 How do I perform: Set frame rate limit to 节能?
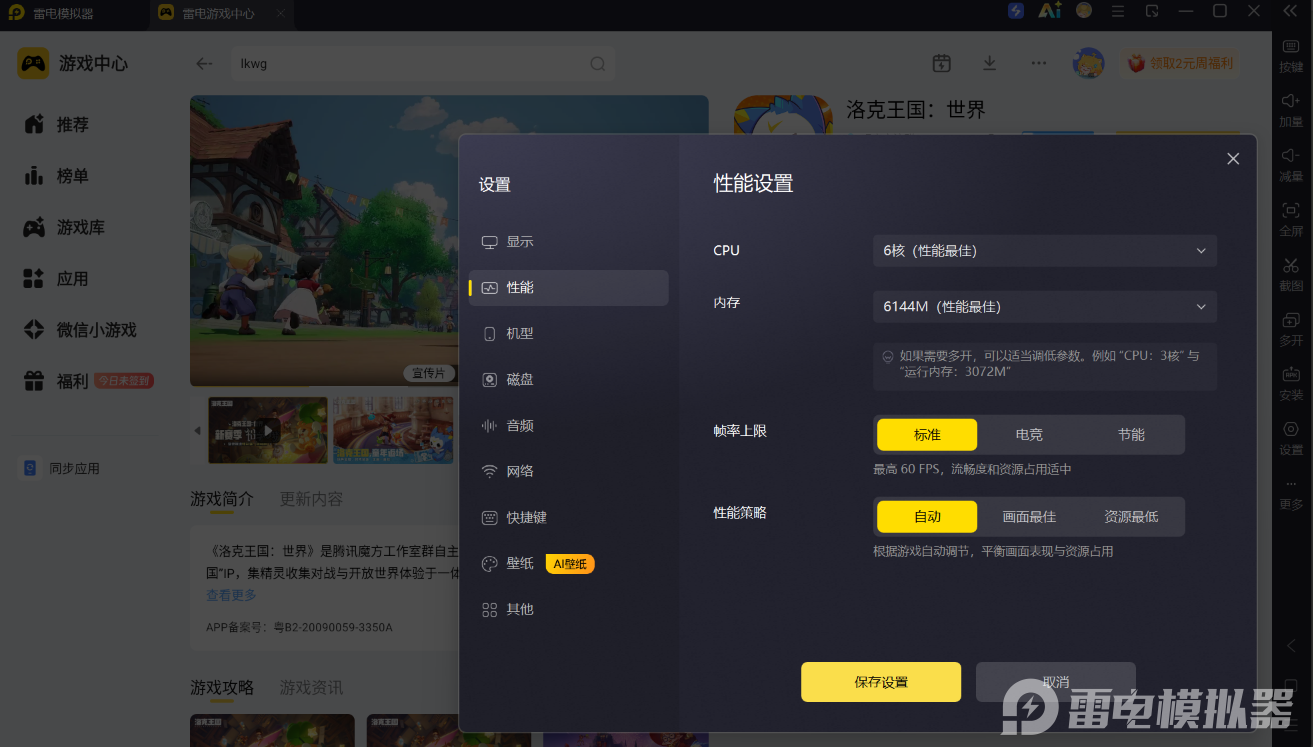1131,435
